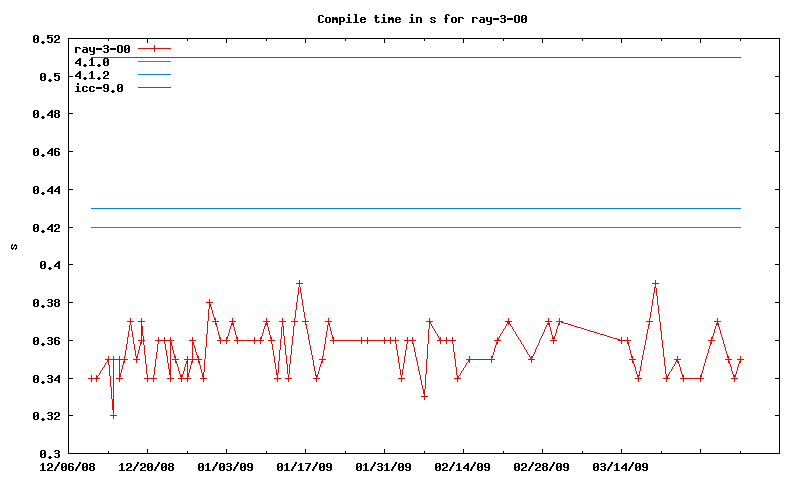Click the 4.1.0 legend label
Viewport: 800px width, 480px height.
tap(93, 61)
